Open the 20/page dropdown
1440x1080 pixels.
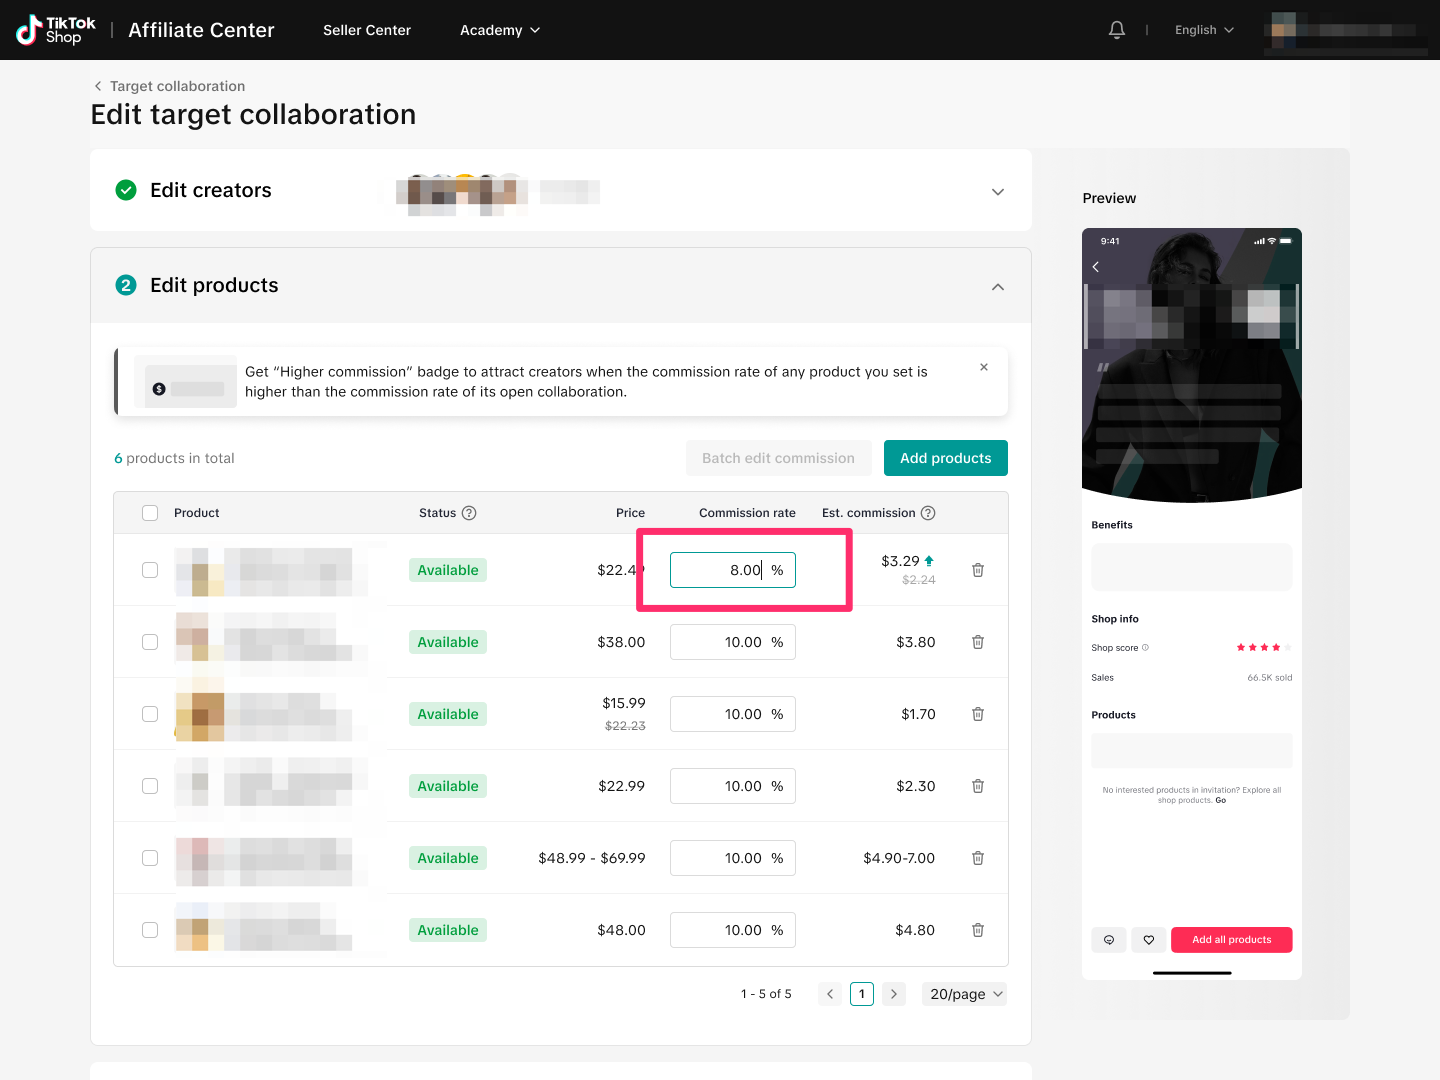965,994
